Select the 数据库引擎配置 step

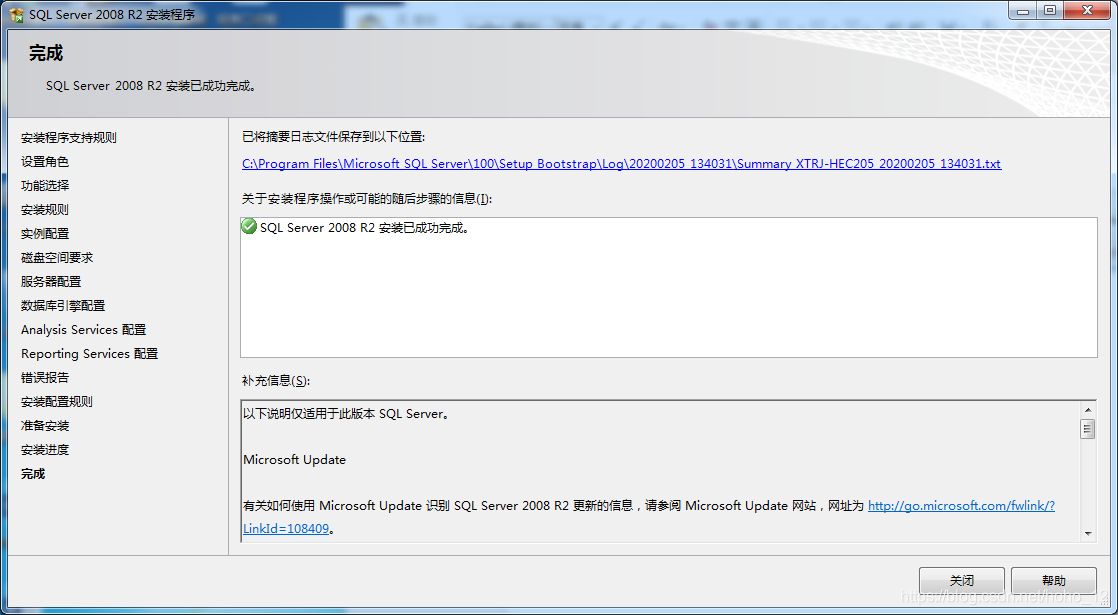63,305
